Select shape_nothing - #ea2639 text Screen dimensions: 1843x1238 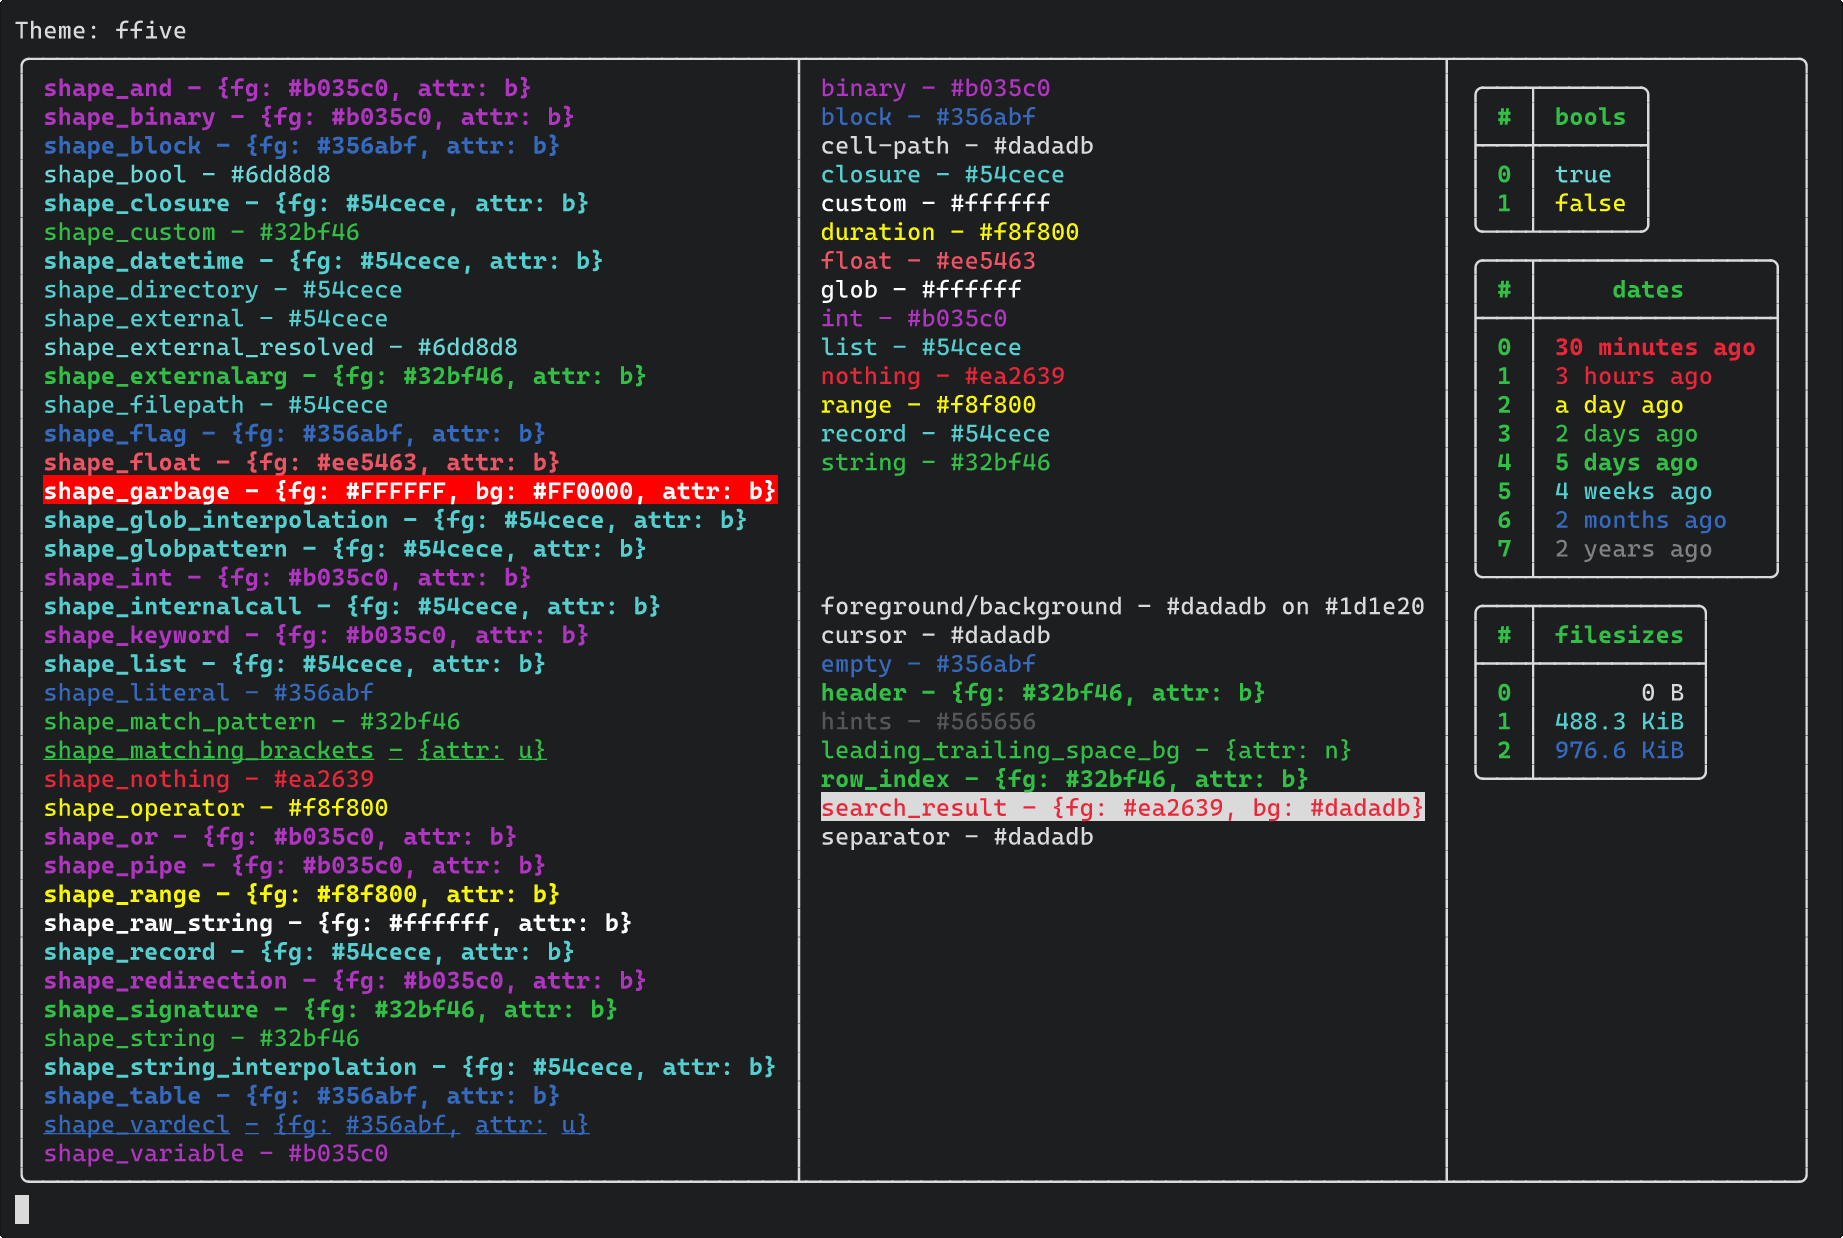pyautogui.click(x=208, y=780)
